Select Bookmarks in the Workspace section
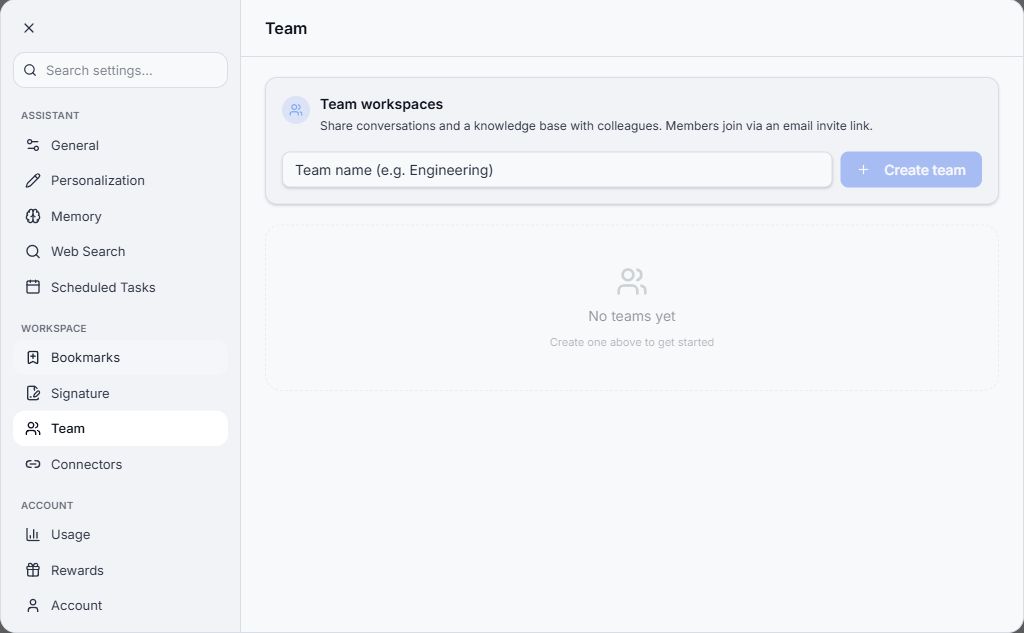The height and width of the screenshot is (633, 1024). tap(120, 357)
